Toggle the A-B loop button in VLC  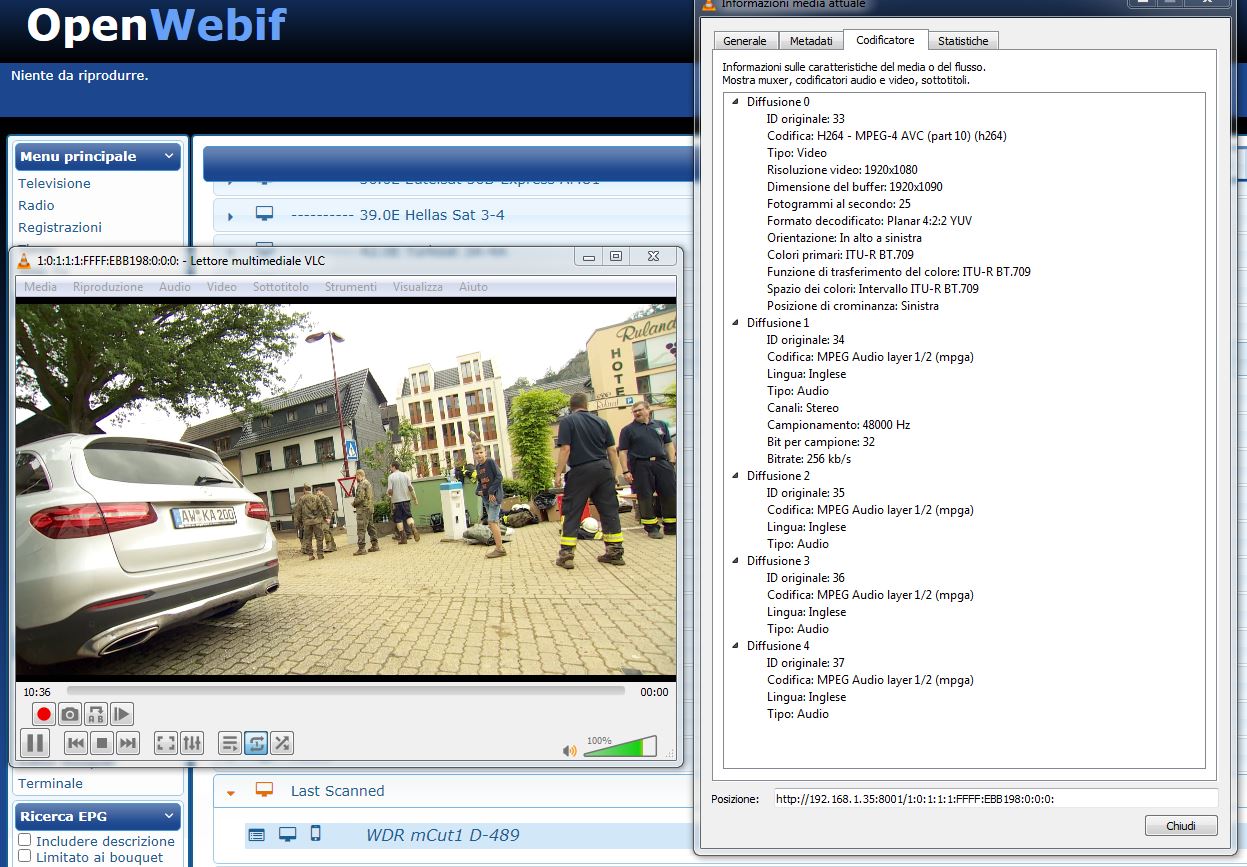[x=95, y=714]
